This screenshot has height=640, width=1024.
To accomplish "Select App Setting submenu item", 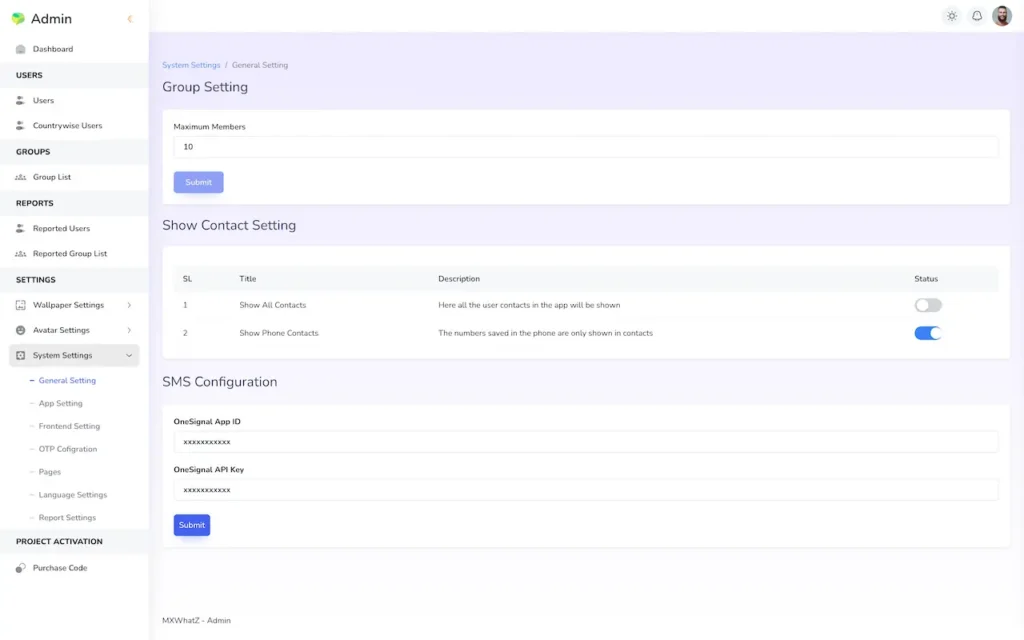I will point(60,404).
